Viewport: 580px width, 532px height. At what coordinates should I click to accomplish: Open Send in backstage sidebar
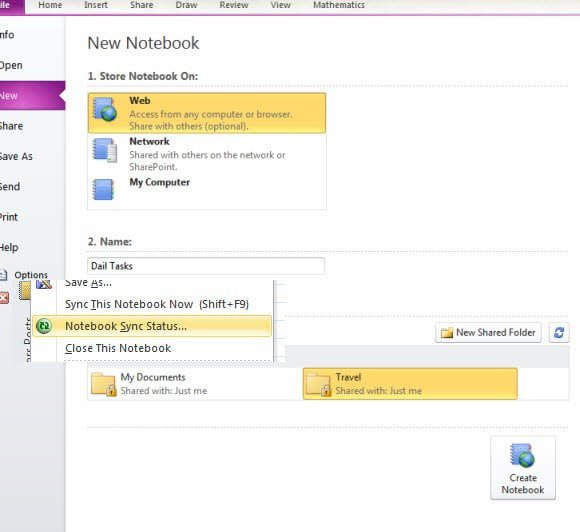33,186
